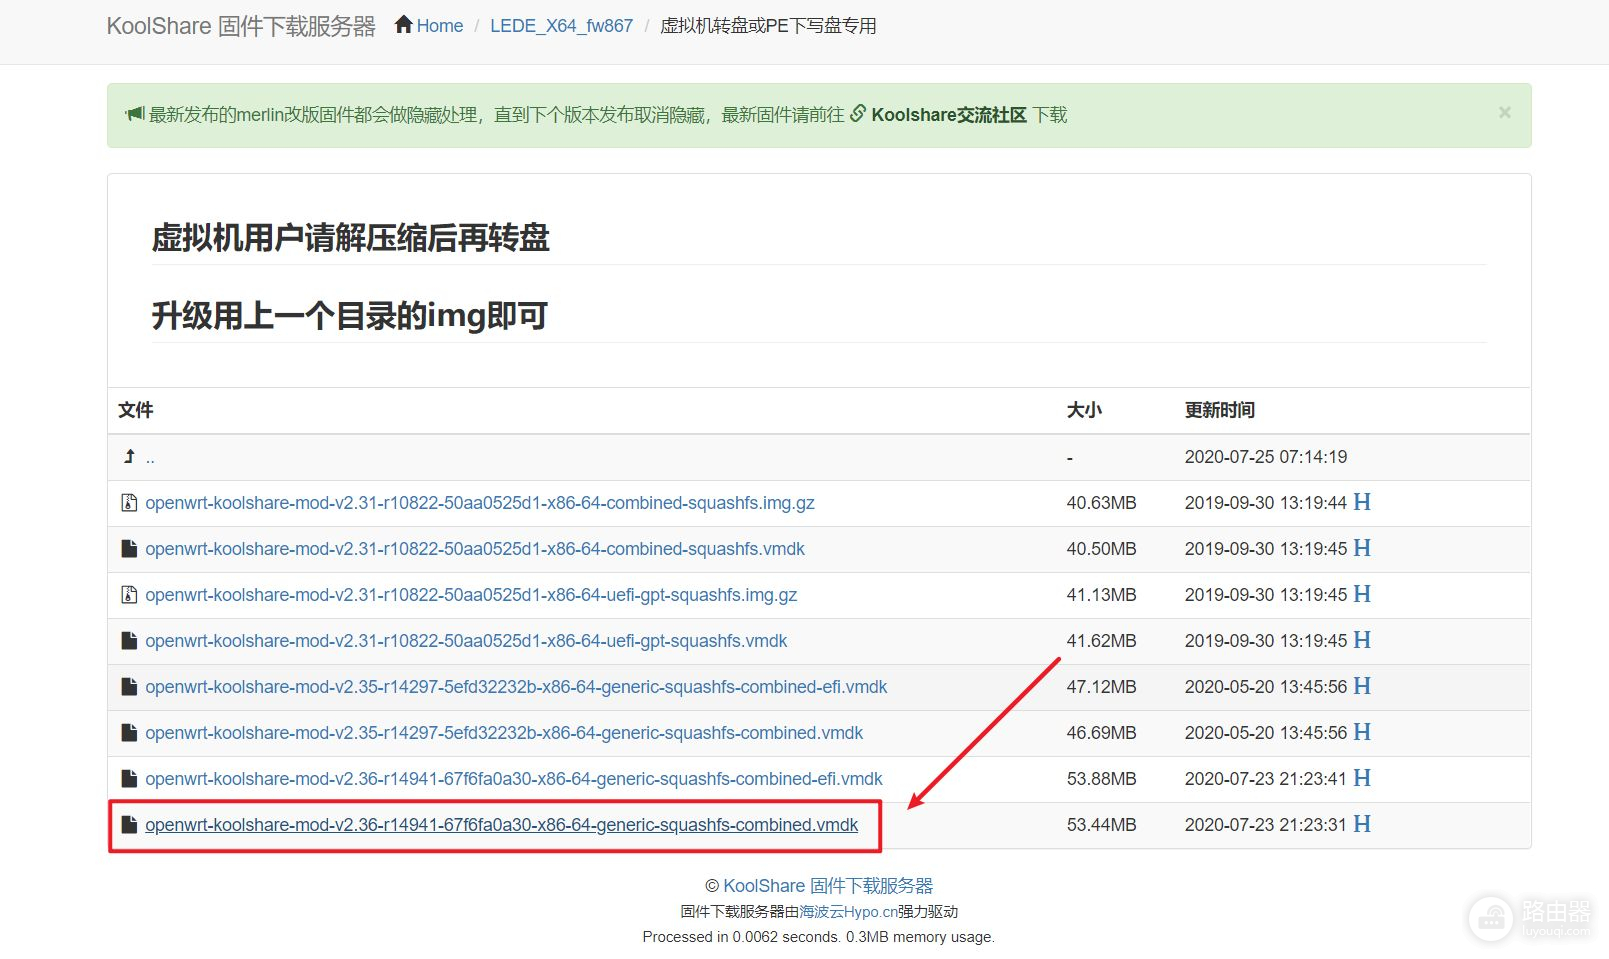
Task: Click hash H icon for v2.35 combined-efi.vmdk
Action: coord(1361,686)
